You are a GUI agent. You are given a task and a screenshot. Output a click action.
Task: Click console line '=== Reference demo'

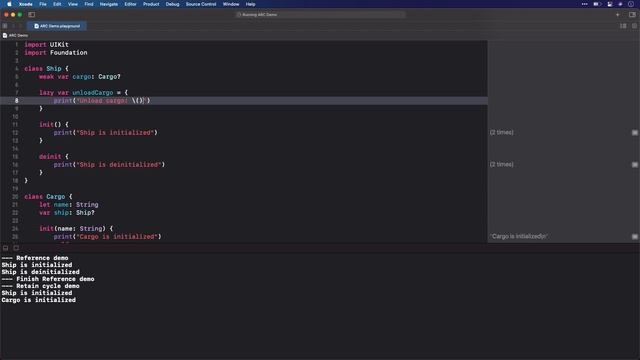pos(35,258)
